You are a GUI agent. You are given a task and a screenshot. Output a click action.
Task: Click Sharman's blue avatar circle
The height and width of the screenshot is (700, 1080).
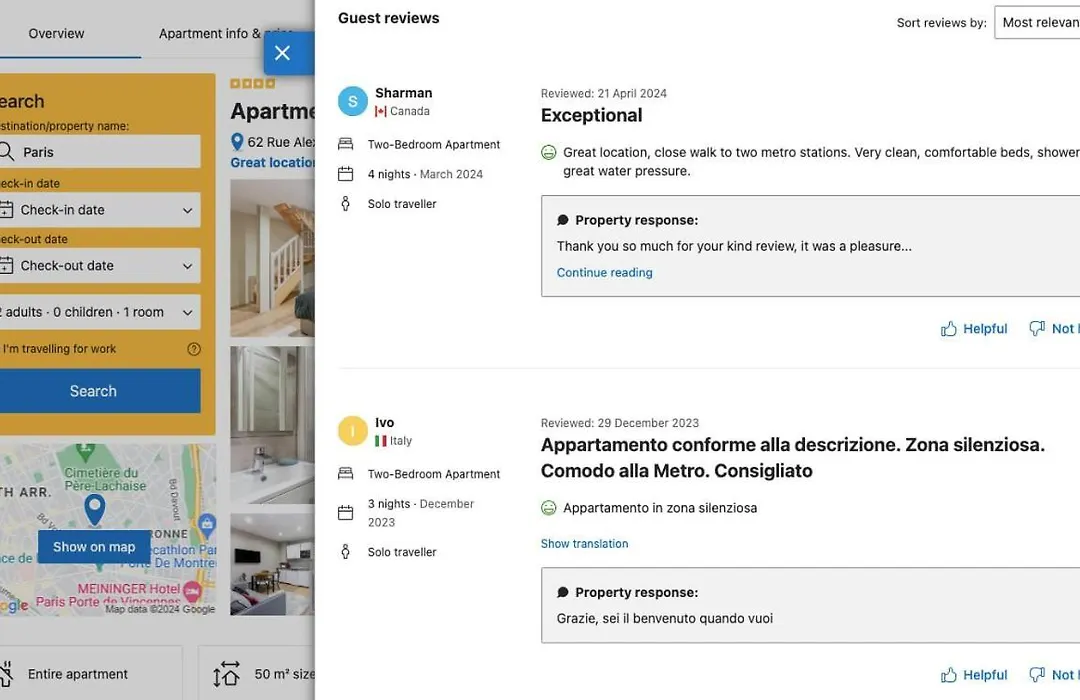353,101
